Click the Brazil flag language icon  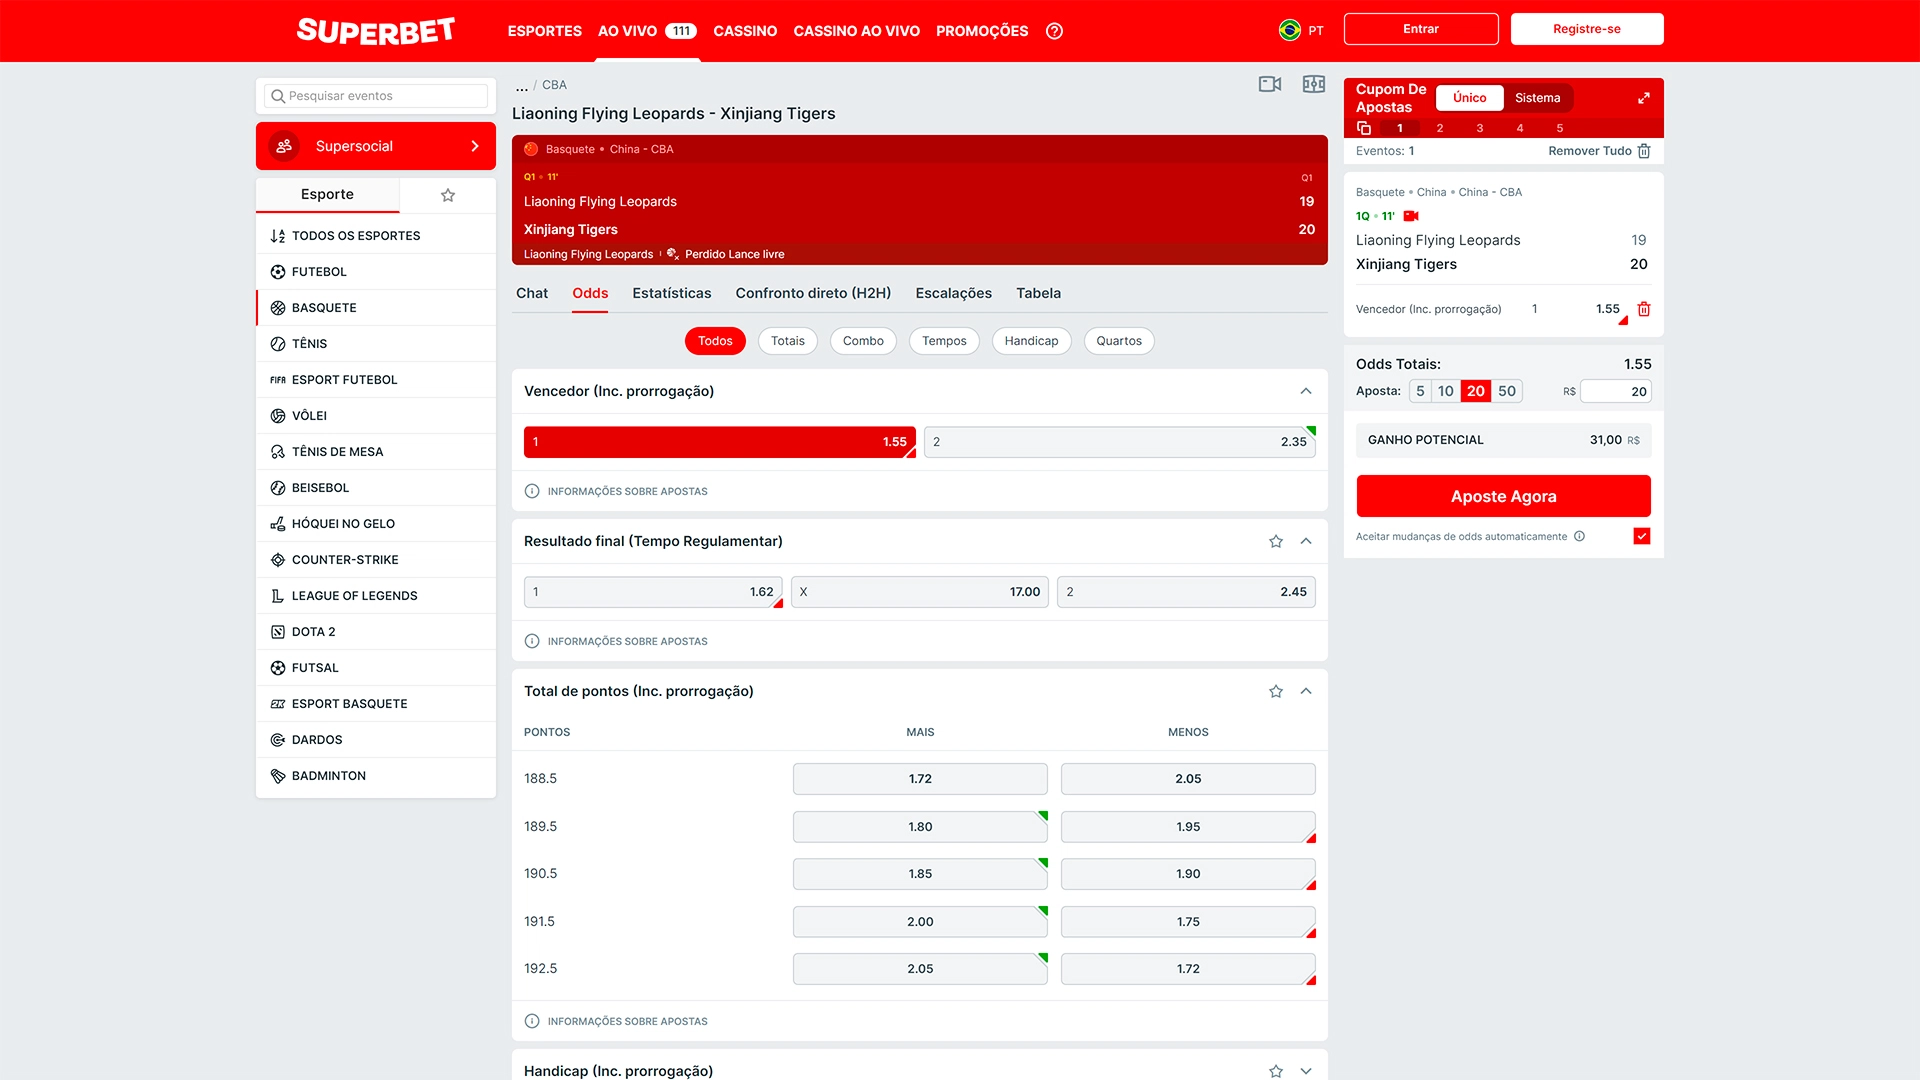pos(1289,30)
